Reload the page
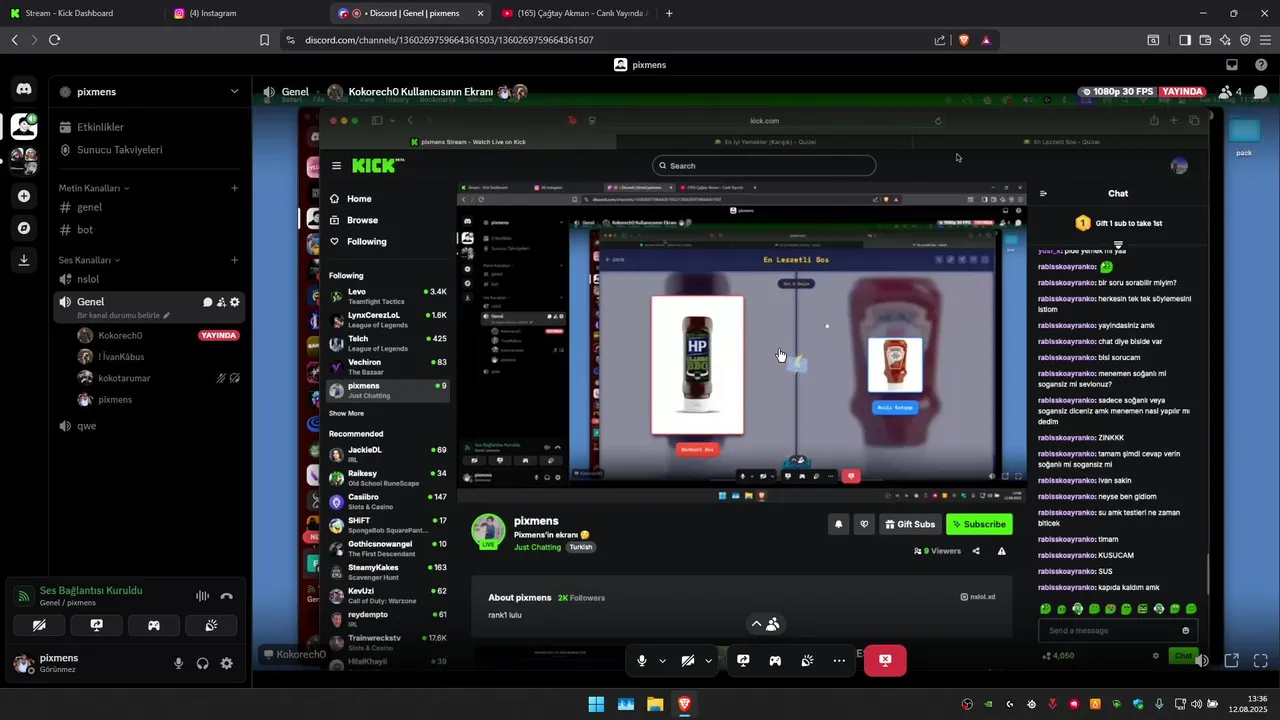Viewport: 1280px width, 720px height. tap(54, 40)
